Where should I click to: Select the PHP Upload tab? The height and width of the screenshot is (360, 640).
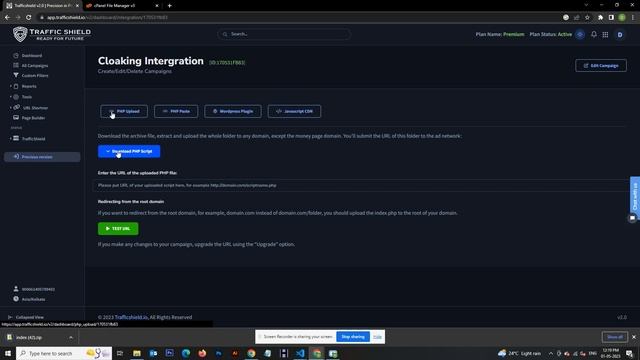click(x=124, y=111)
